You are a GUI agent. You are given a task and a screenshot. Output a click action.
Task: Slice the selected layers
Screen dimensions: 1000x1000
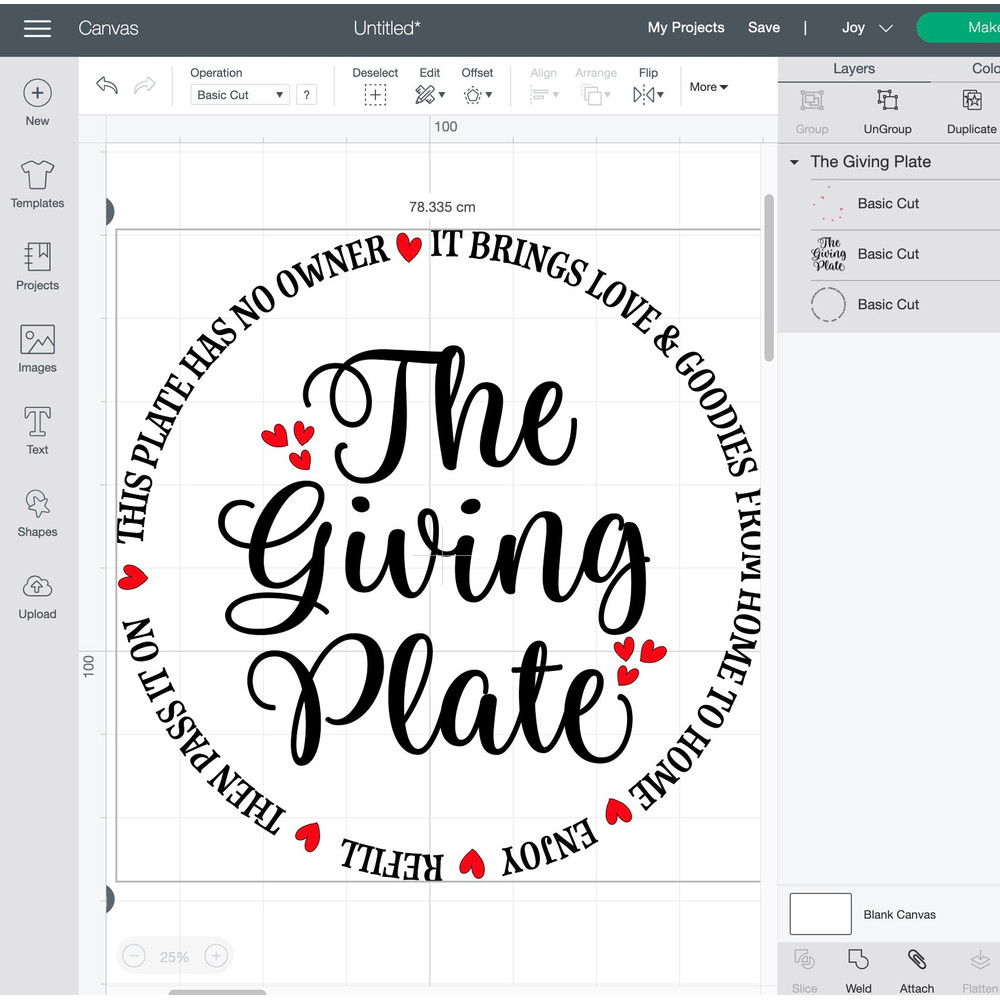[x=804, y=968]
